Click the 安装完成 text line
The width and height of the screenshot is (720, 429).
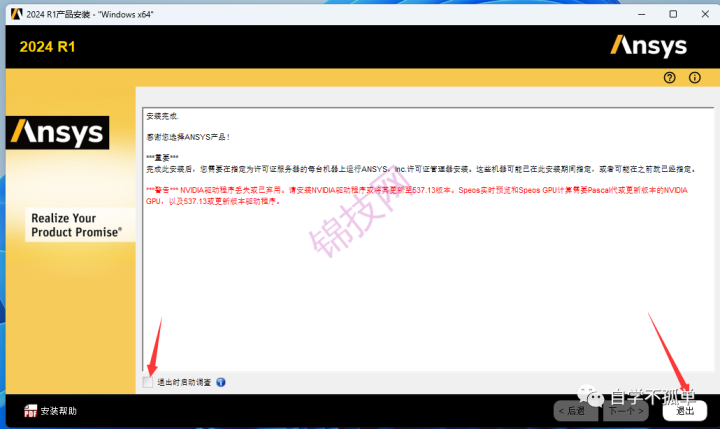pyautogui.click(x=163, y=116)
